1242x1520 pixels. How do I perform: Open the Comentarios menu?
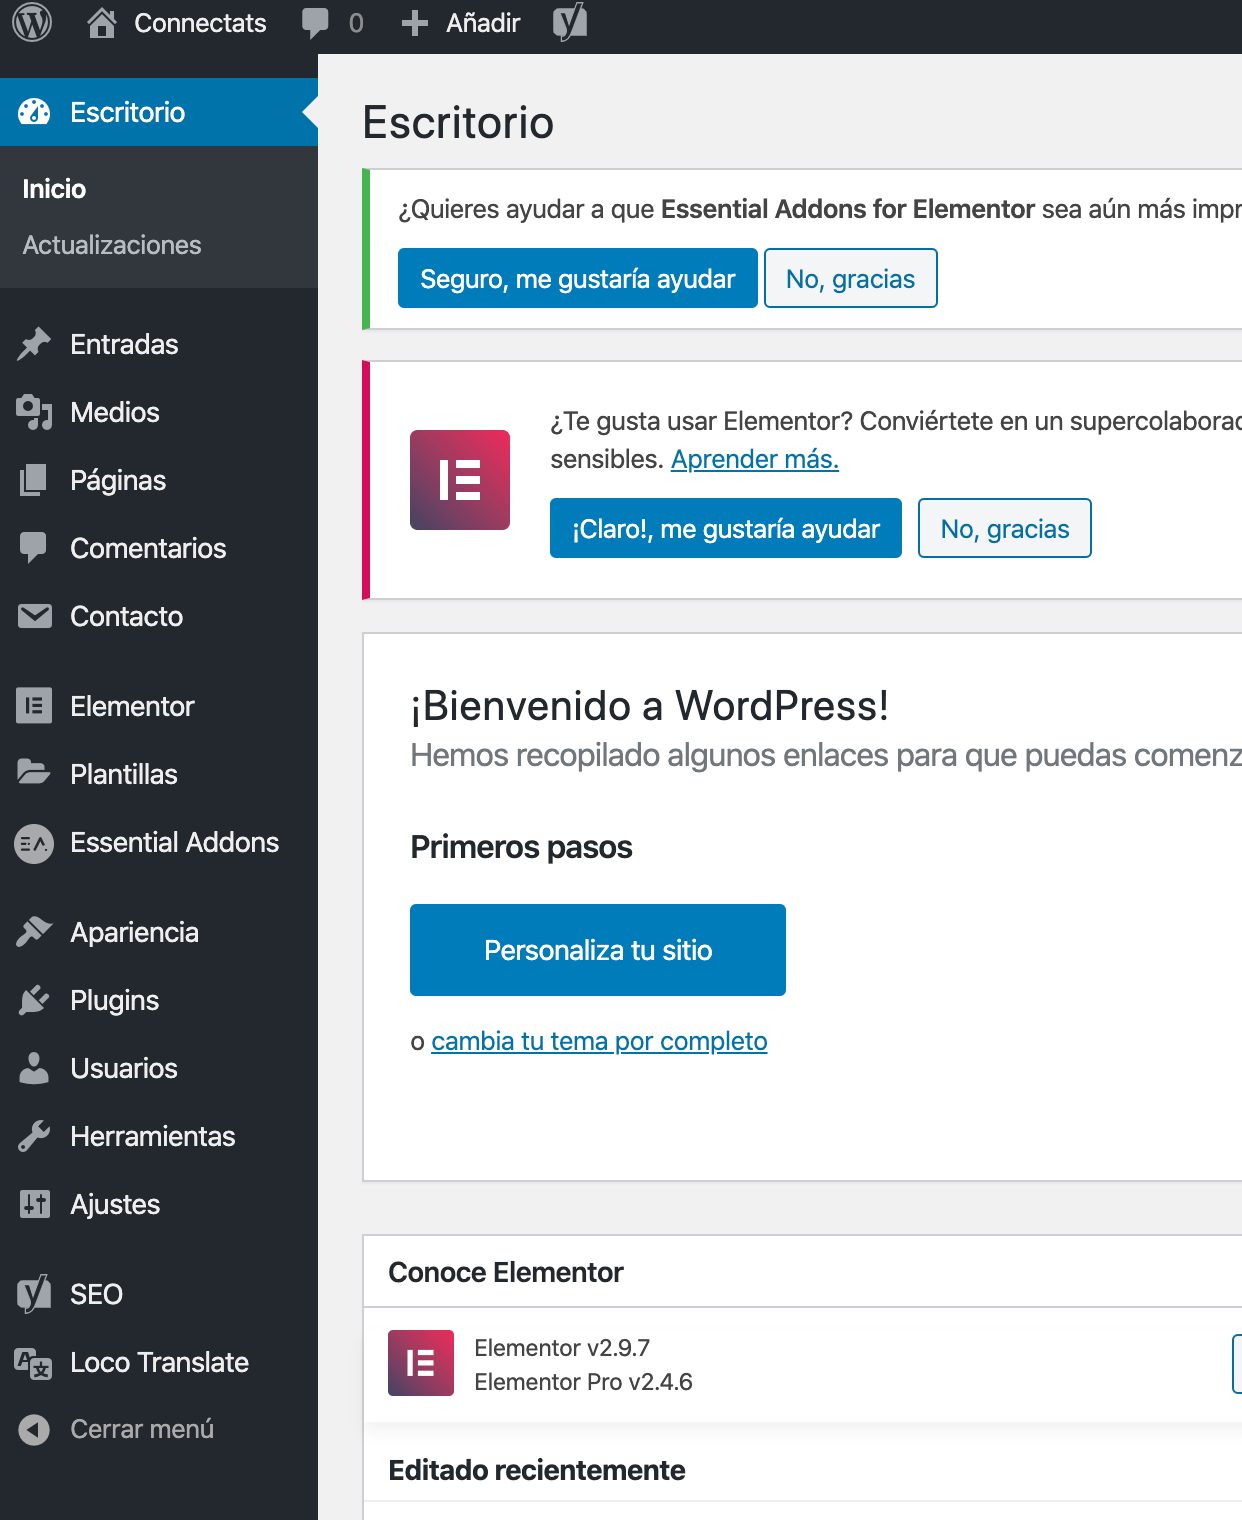tap(148, 548)
